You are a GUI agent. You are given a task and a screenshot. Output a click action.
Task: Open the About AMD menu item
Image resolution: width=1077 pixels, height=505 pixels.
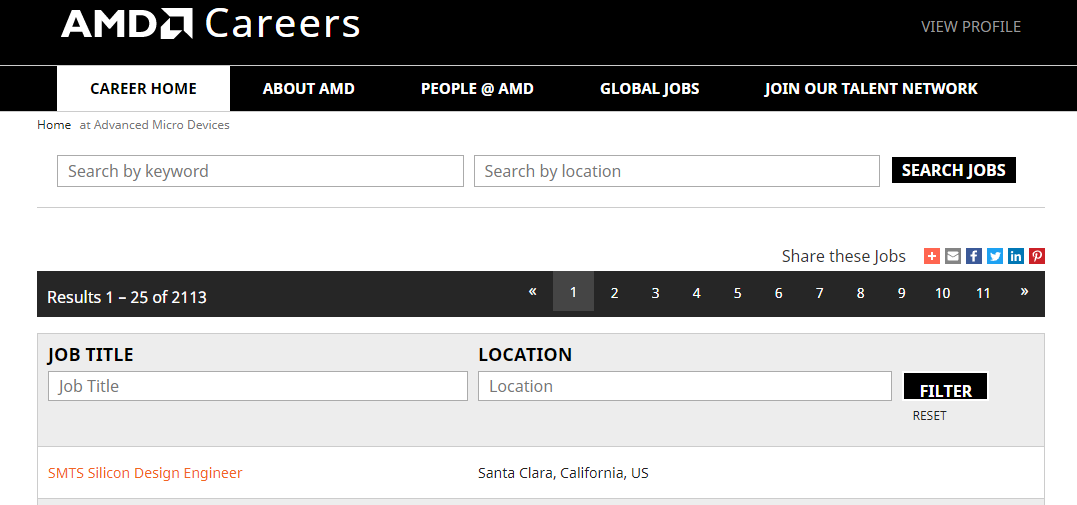(x=308, y=89)
